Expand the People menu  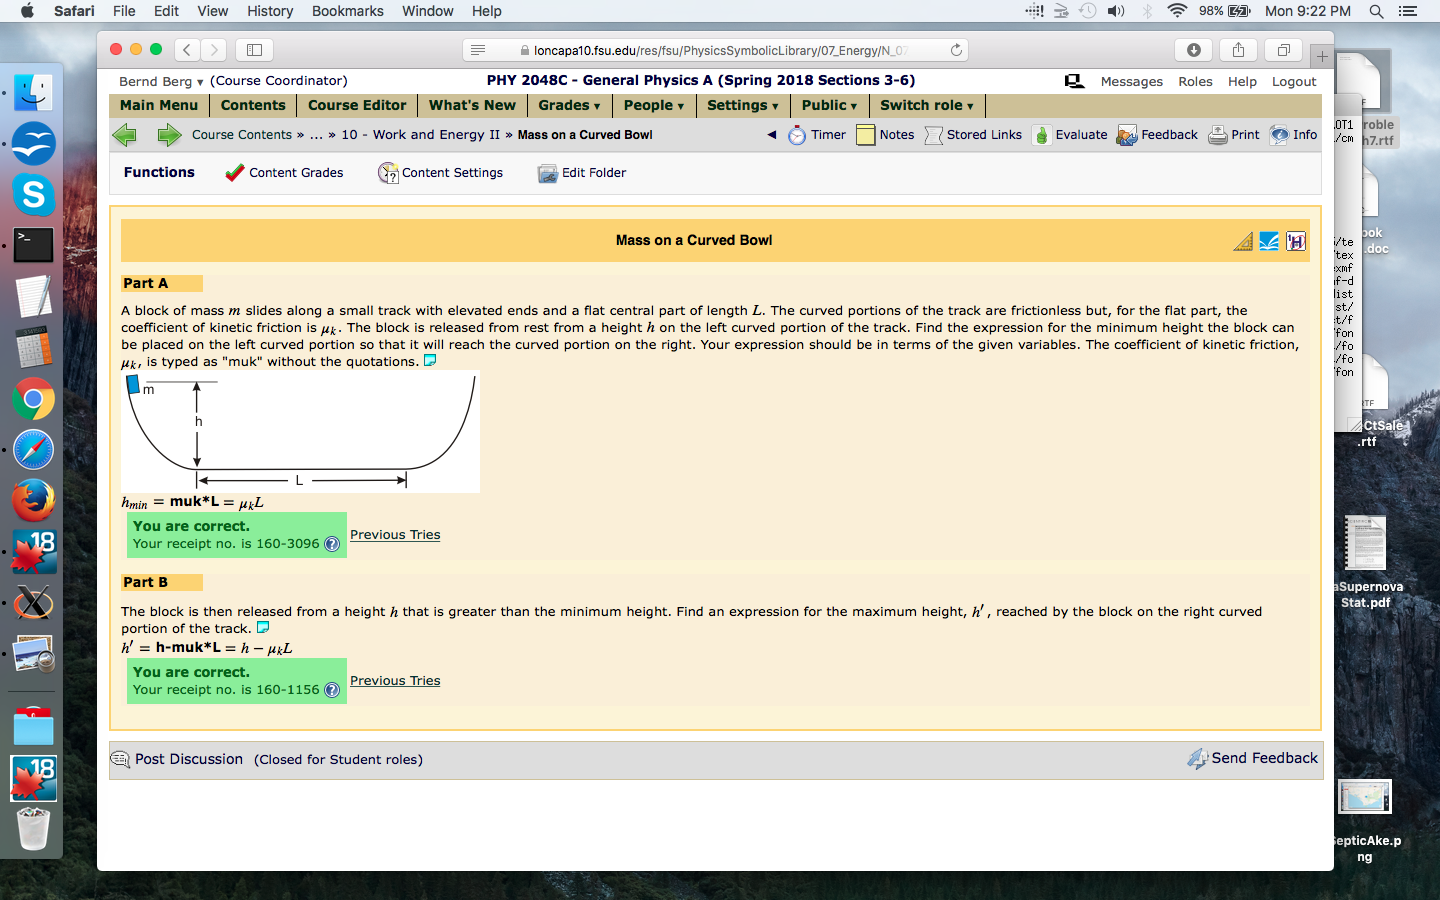[654, 106]
